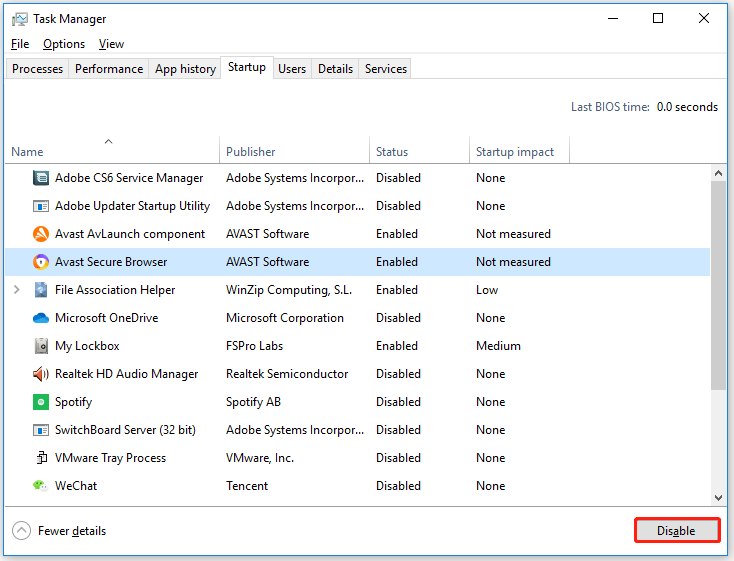Screen dimensions: 734x561
Task: Switch to the Performance tab
Action: (x=109, y=69)
